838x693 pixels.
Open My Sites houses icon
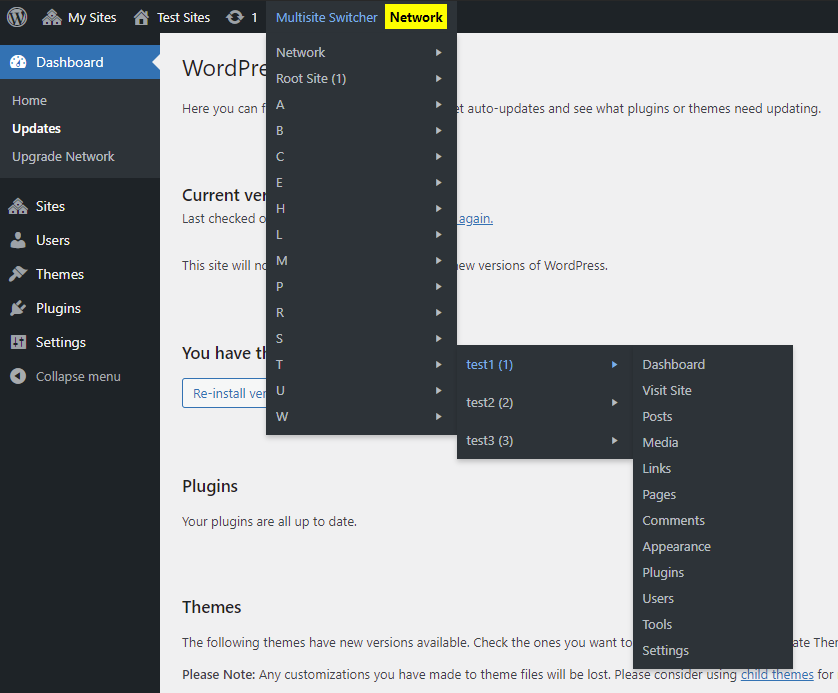pos(52,18)
